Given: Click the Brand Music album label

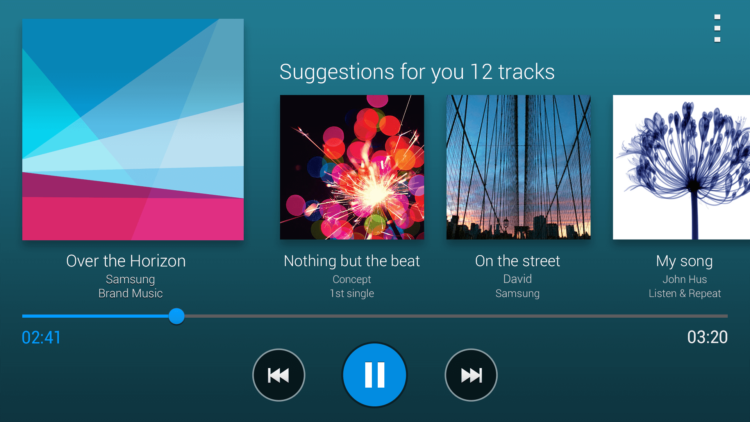Looking at the screenshot, I should pyautogui.click(x=131, y=293).
